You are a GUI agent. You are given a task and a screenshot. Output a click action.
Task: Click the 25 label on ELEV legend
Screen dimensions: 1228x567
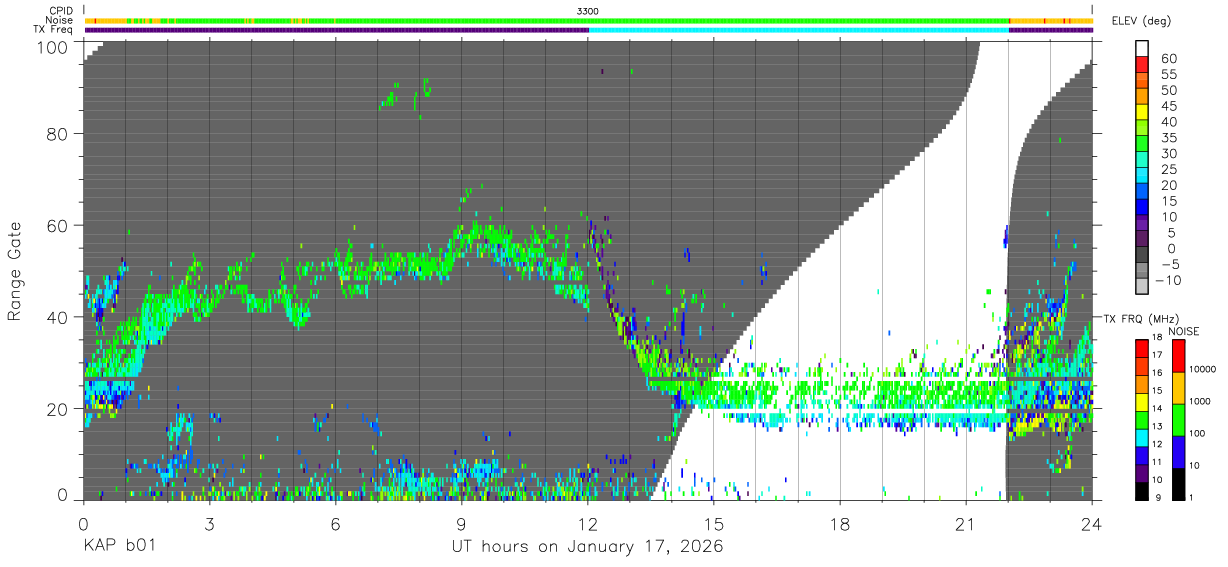pos(1167,170)
